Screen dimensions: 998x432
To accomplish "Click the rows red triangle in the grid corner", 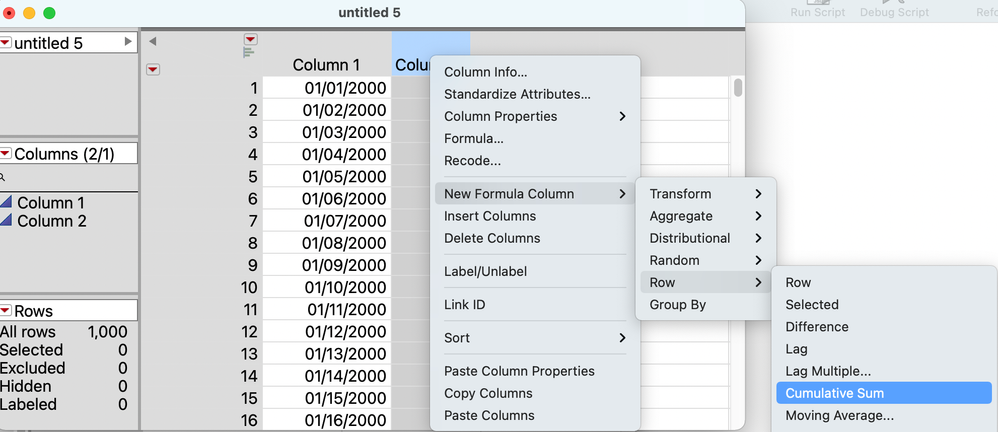I will (153, 69).
